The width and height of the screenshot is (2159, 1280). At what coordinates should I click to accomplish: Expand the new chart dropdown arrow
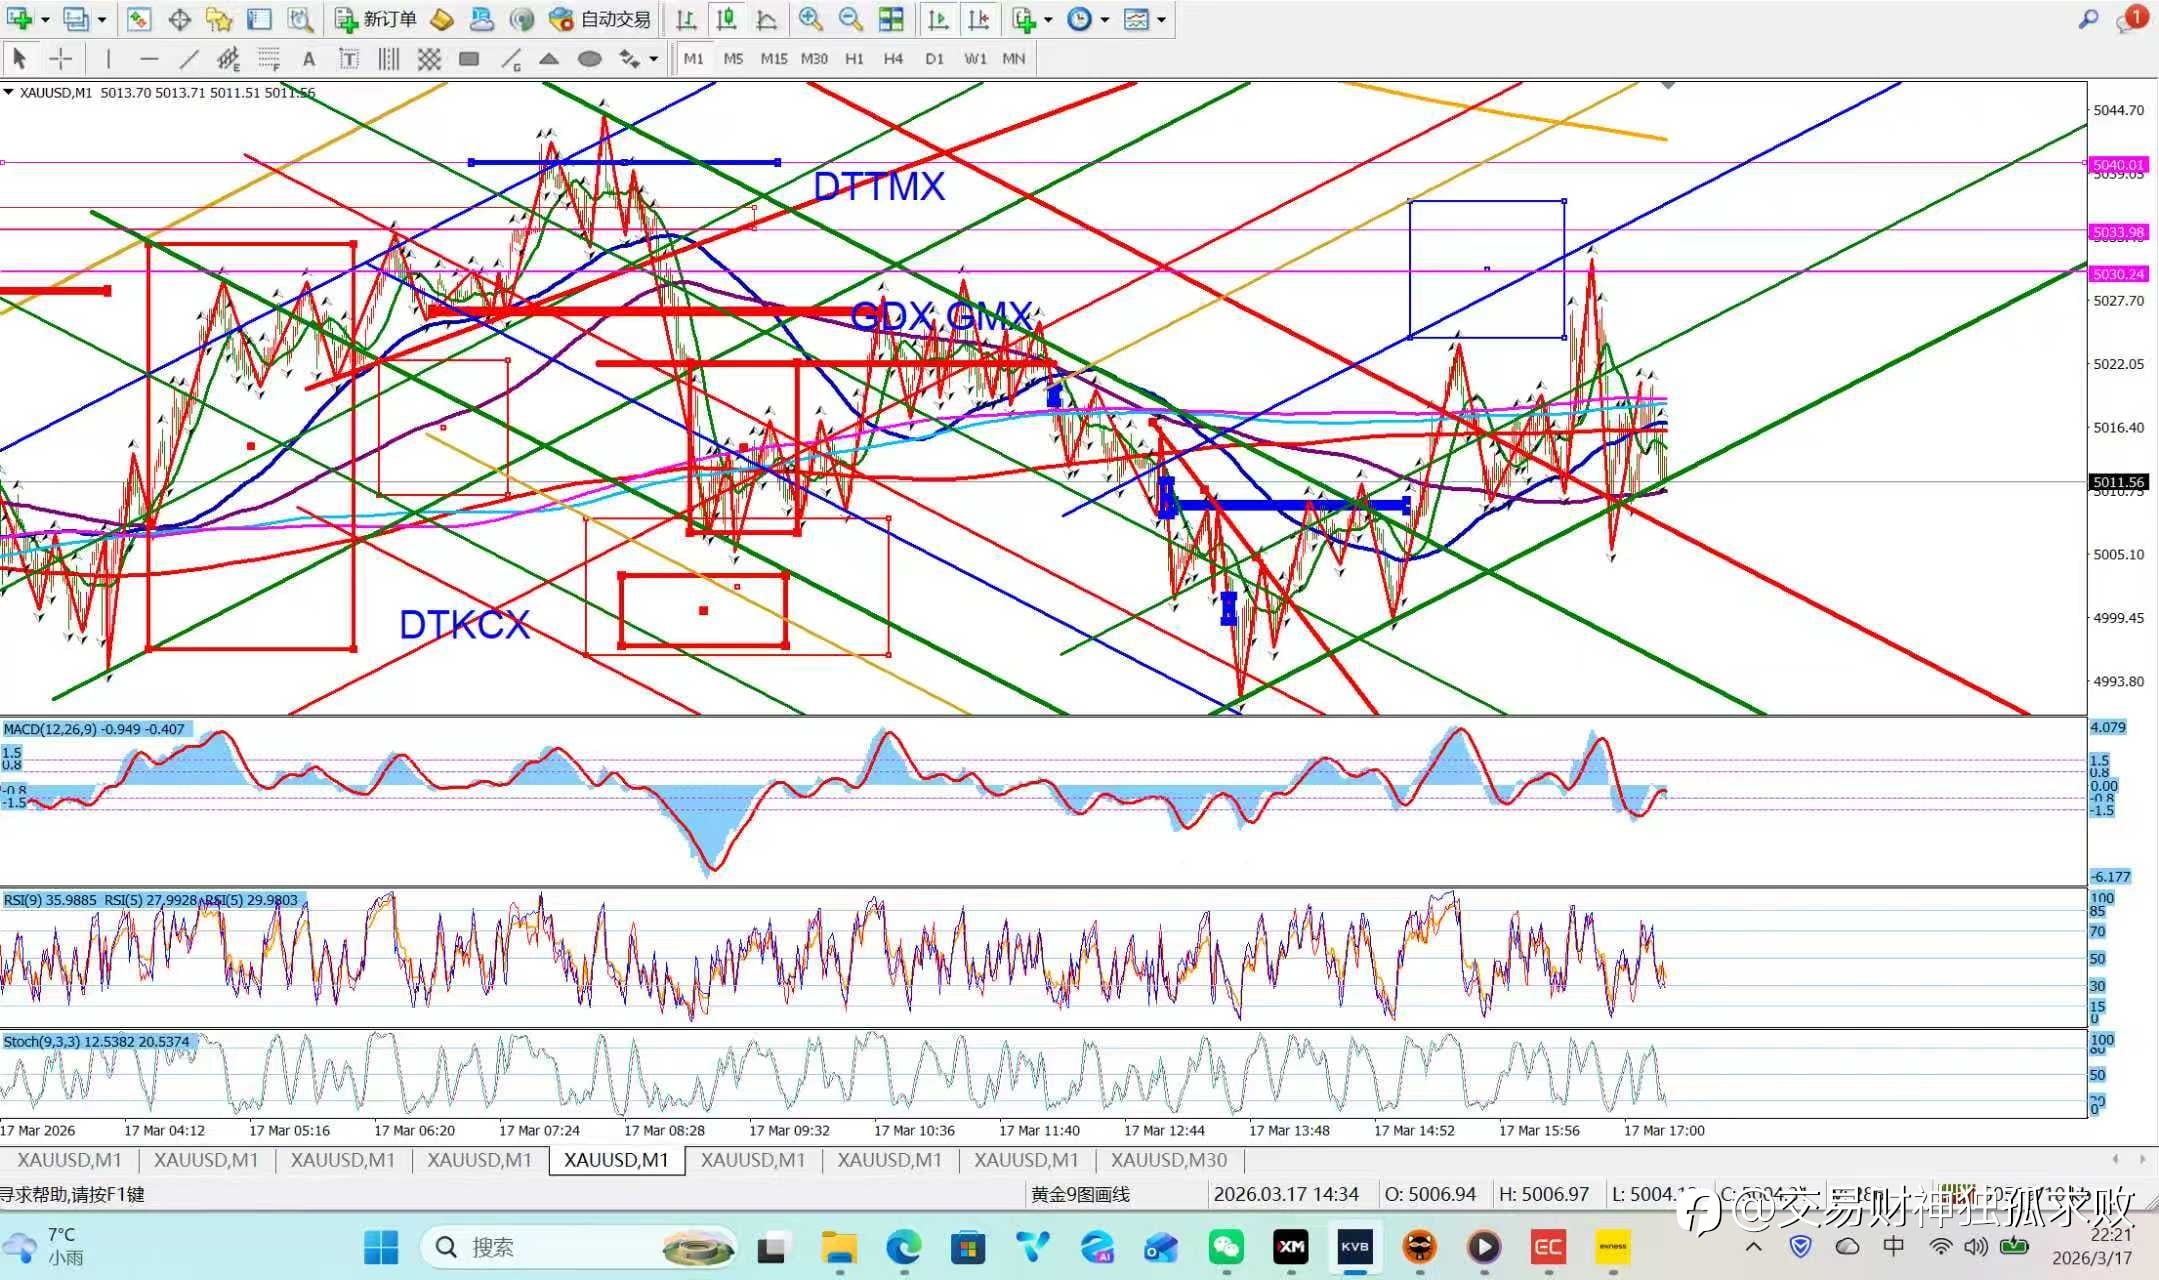[46, 19]
